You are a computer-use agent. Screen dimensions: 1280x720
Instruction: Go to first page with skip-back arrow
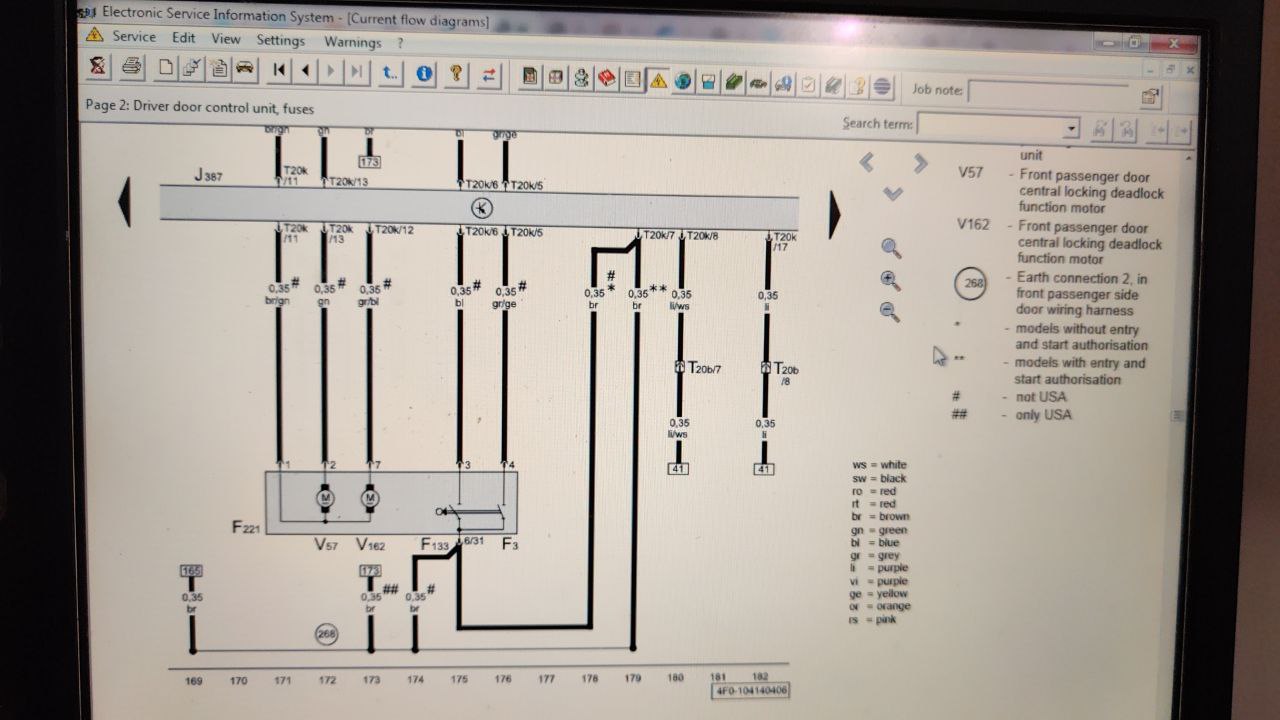[279, 70]
